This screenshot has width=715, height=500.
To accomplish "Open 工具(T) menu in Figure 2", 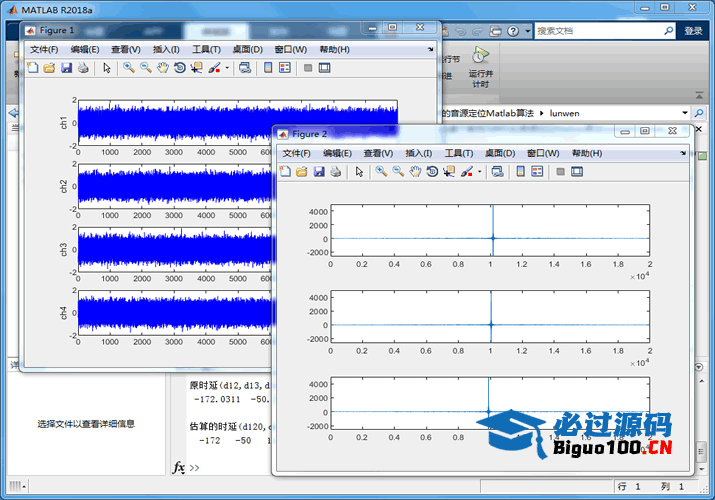I will 458,153.
